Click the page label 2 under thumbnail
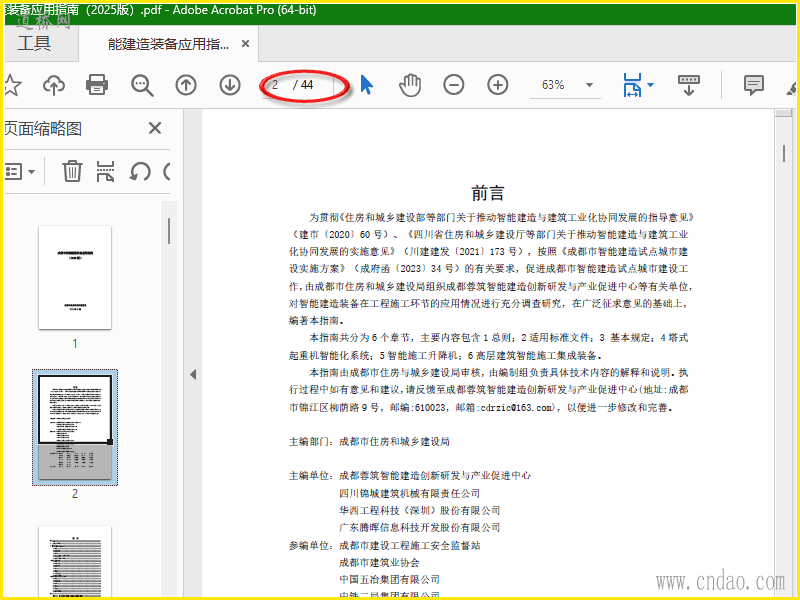800x600 pixels. [x=75, y=493]
